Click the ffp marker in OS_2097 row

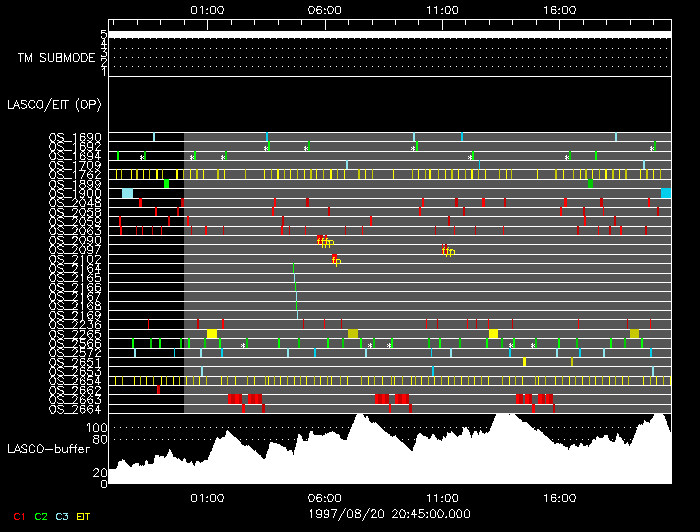[x=448, y=250]
